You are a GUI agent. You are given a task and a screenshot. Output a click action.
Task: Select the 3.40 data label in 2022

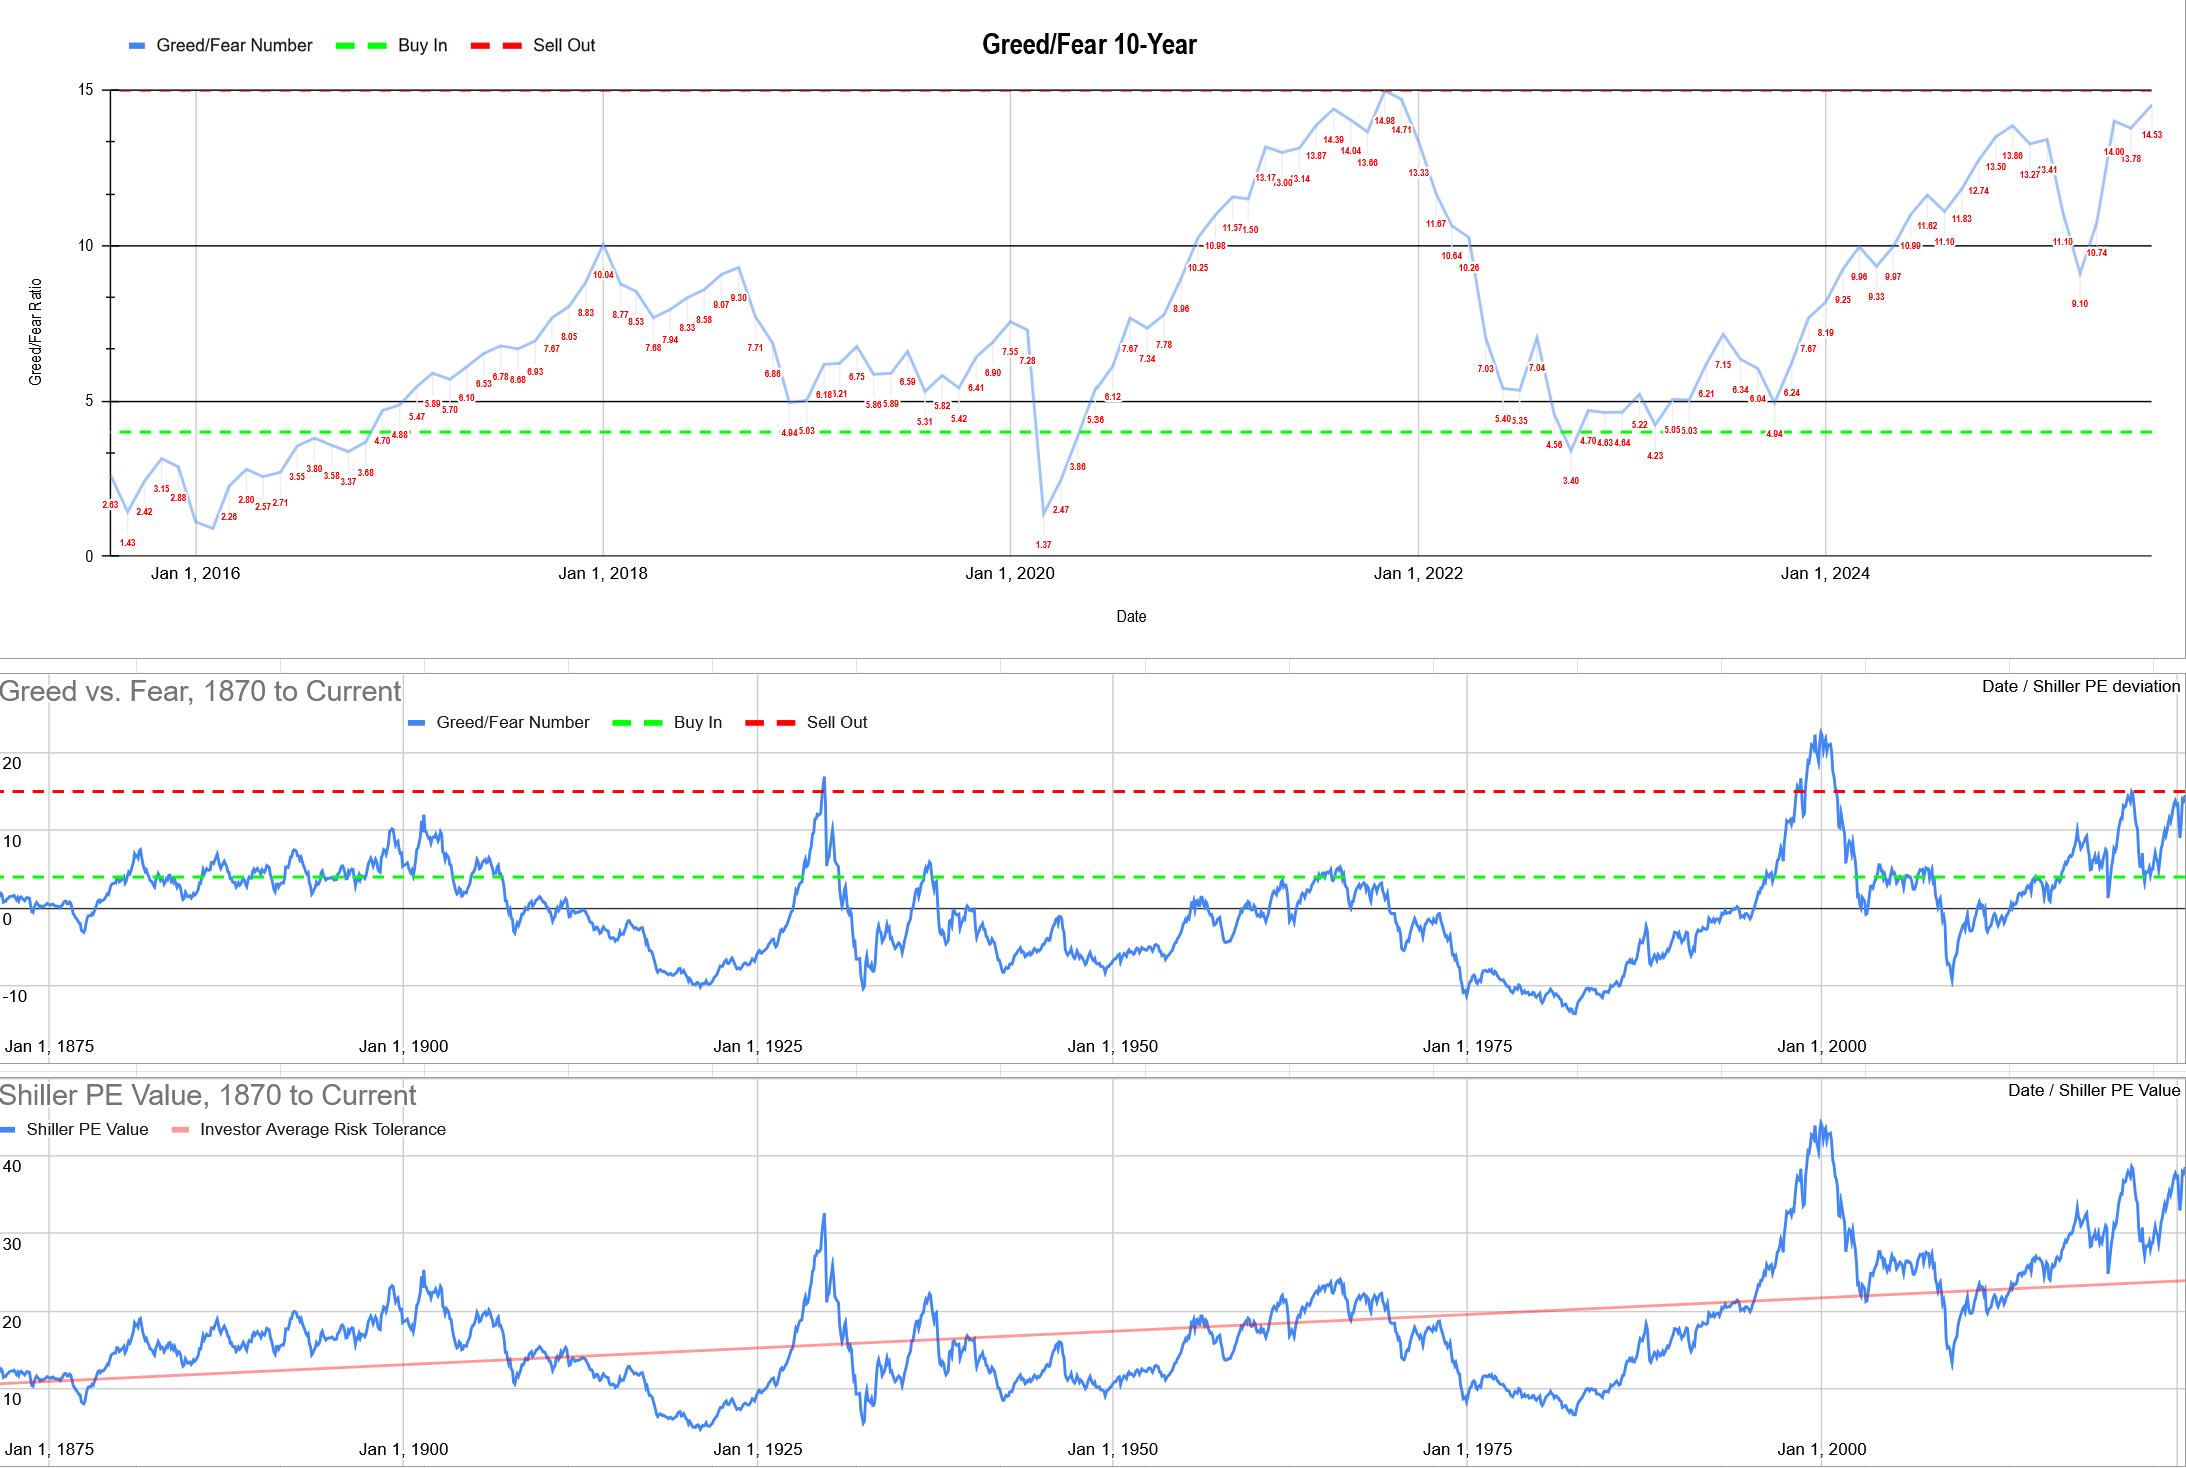tap(1571, 481)
